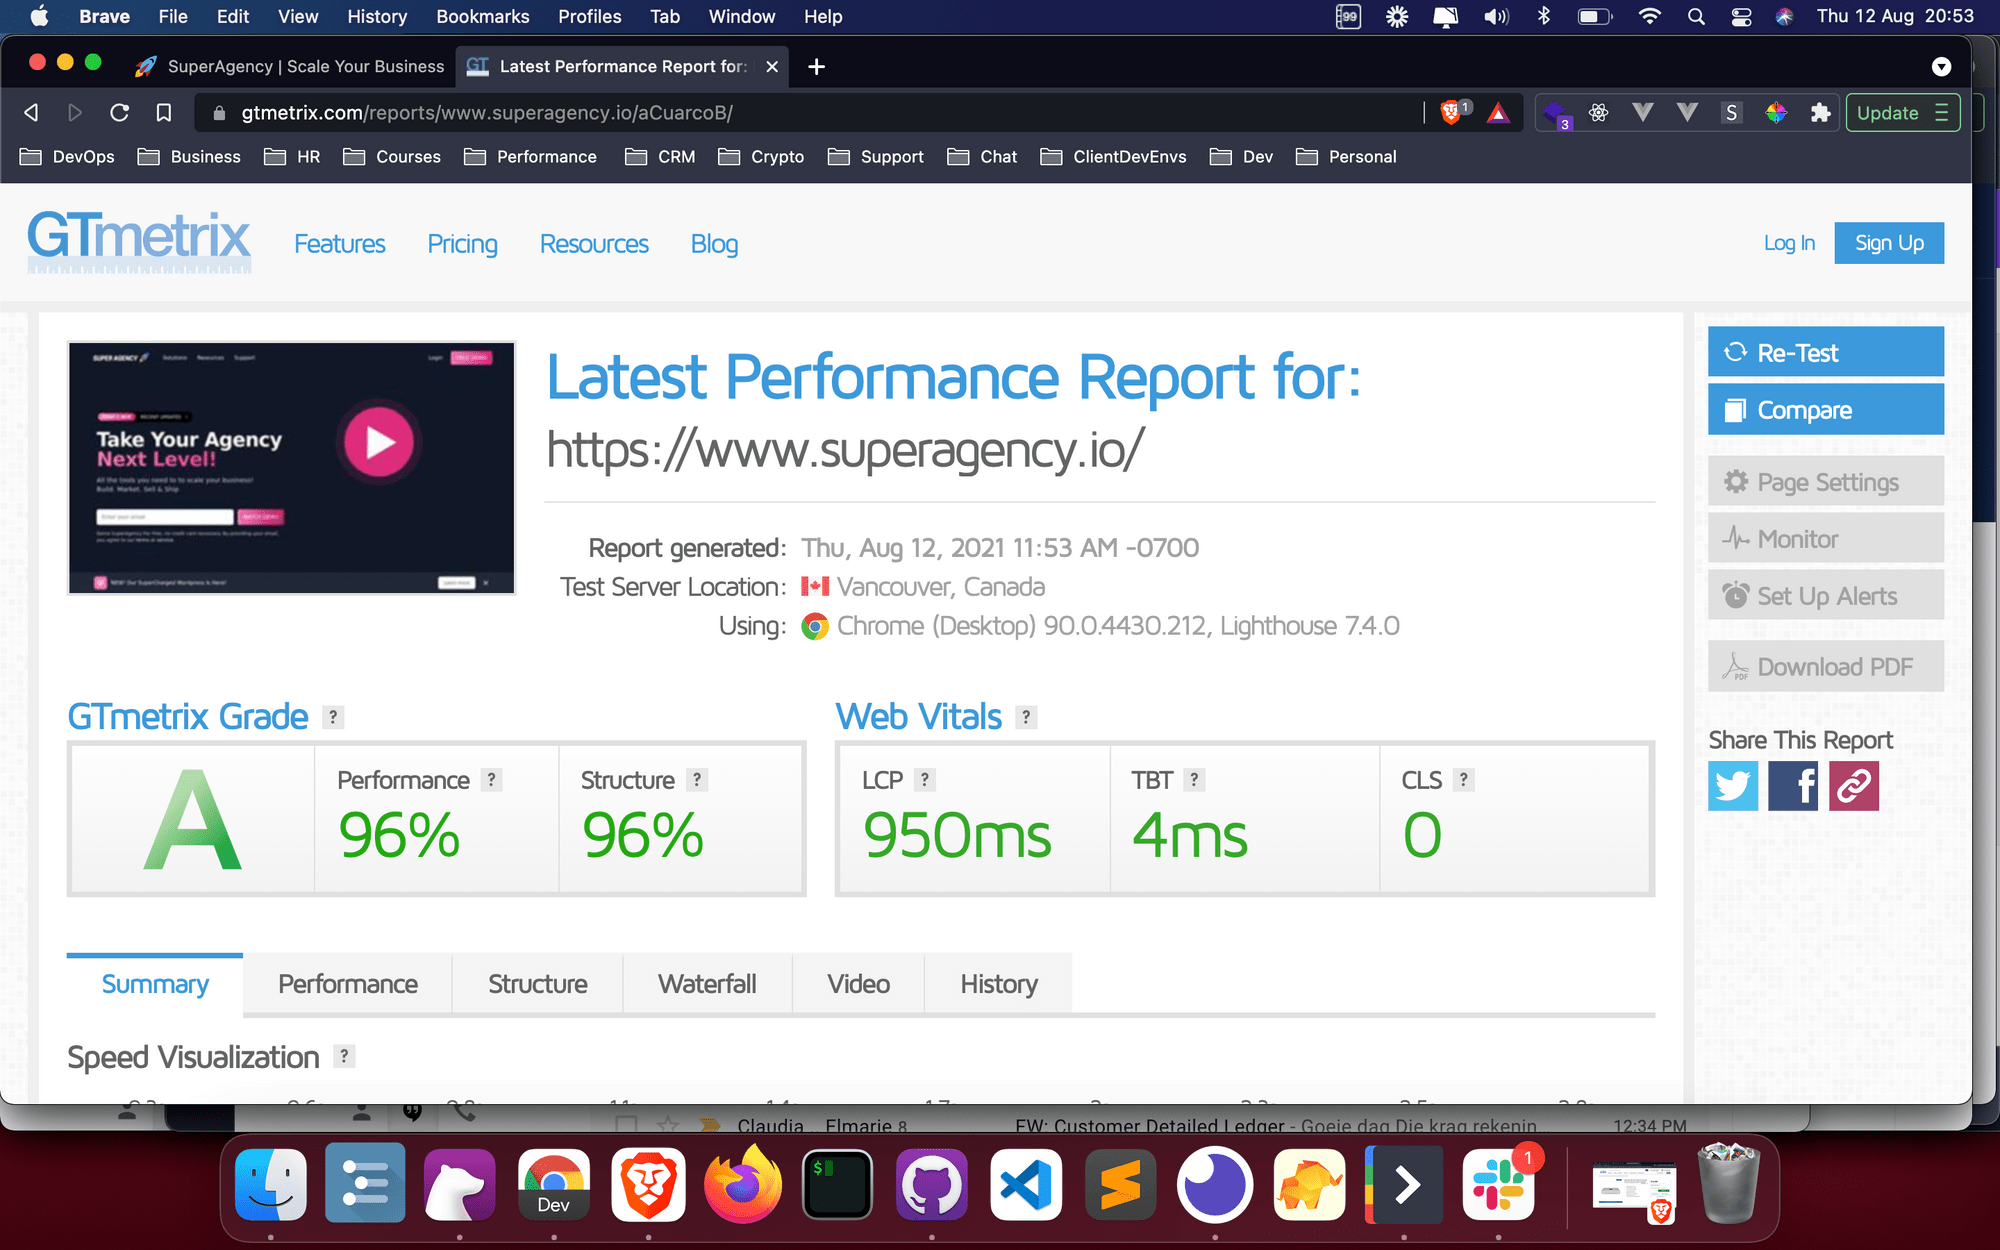Share report via Facebook icon
Image resolution: width=2000 pixels, height=1250 pixels.
1793,786
